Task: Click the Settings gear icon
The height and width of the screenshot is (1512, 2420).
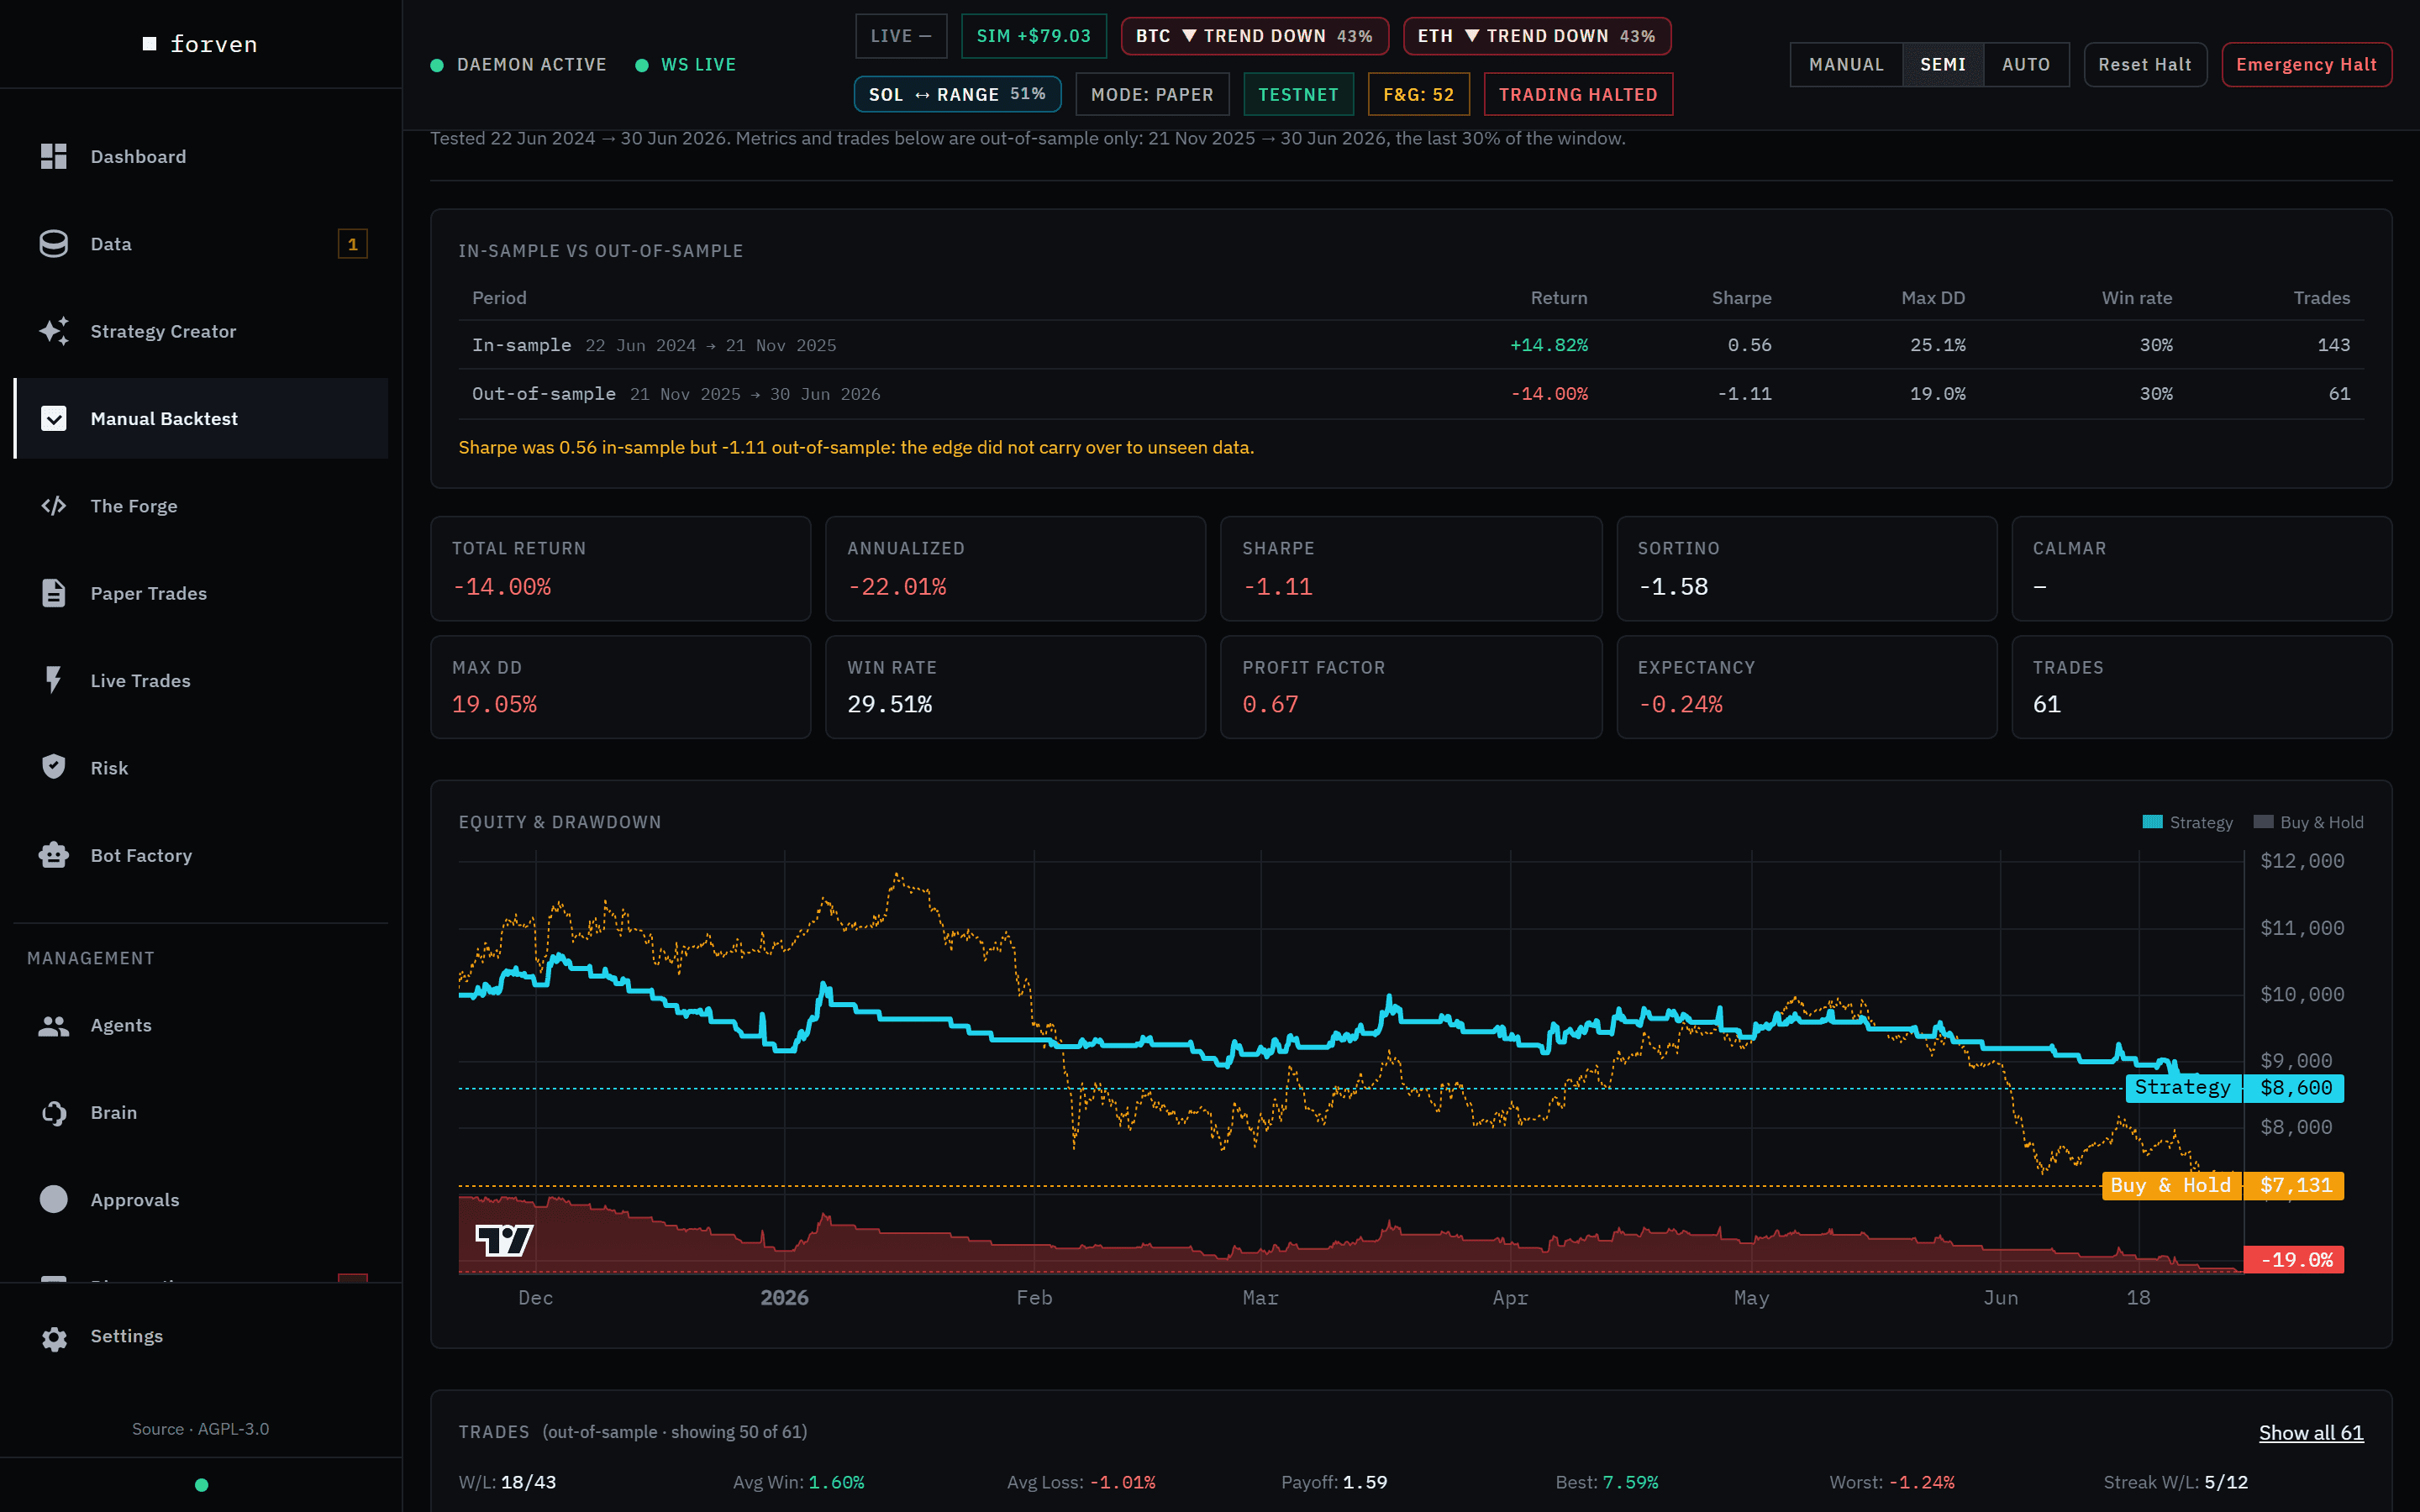Action: 54,1338
